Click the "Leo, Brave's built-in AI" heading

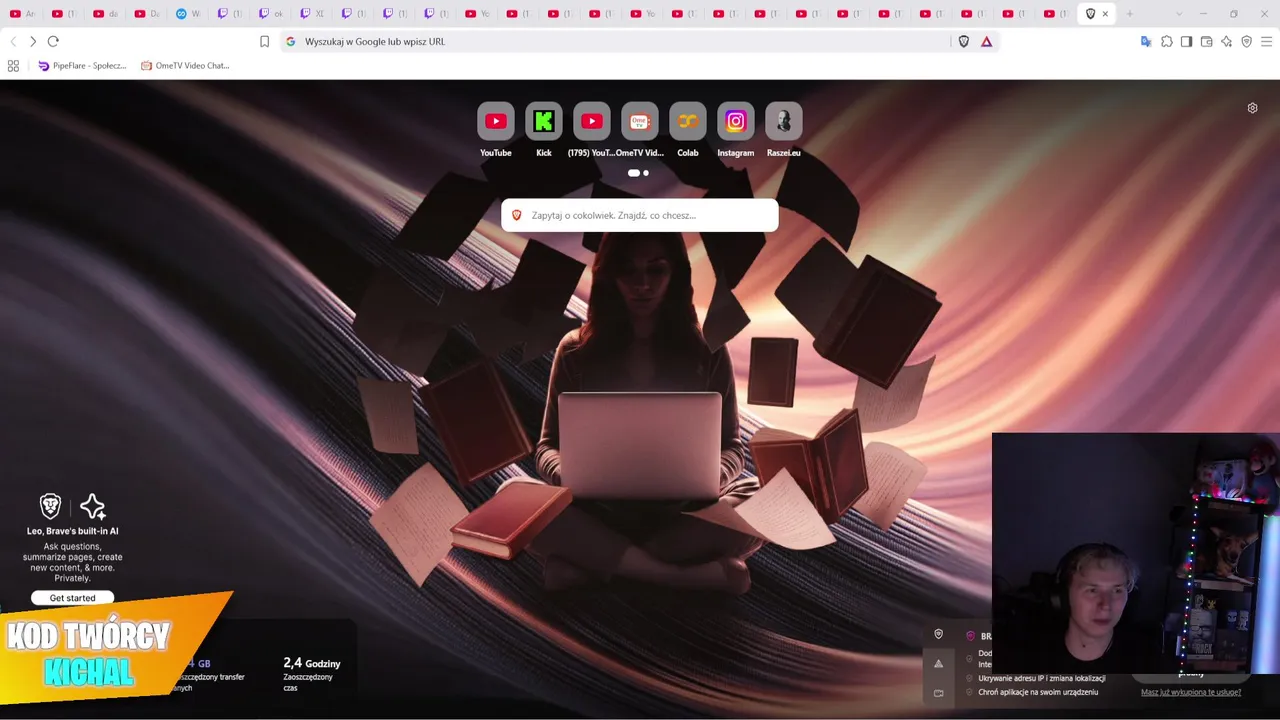pyautogui.click(x=73, y=531)
